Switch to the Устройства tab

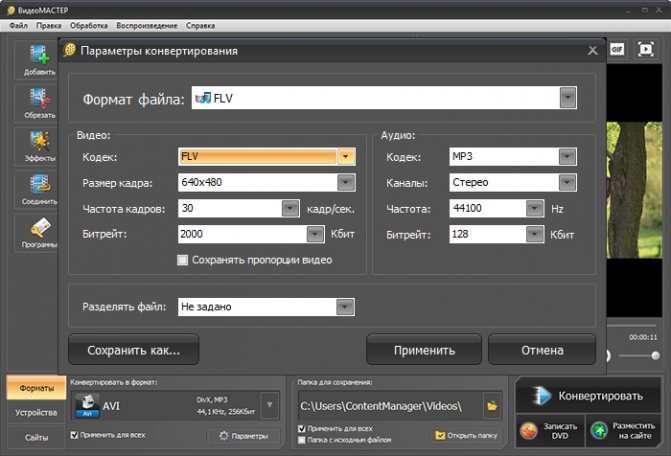[36, 412]
